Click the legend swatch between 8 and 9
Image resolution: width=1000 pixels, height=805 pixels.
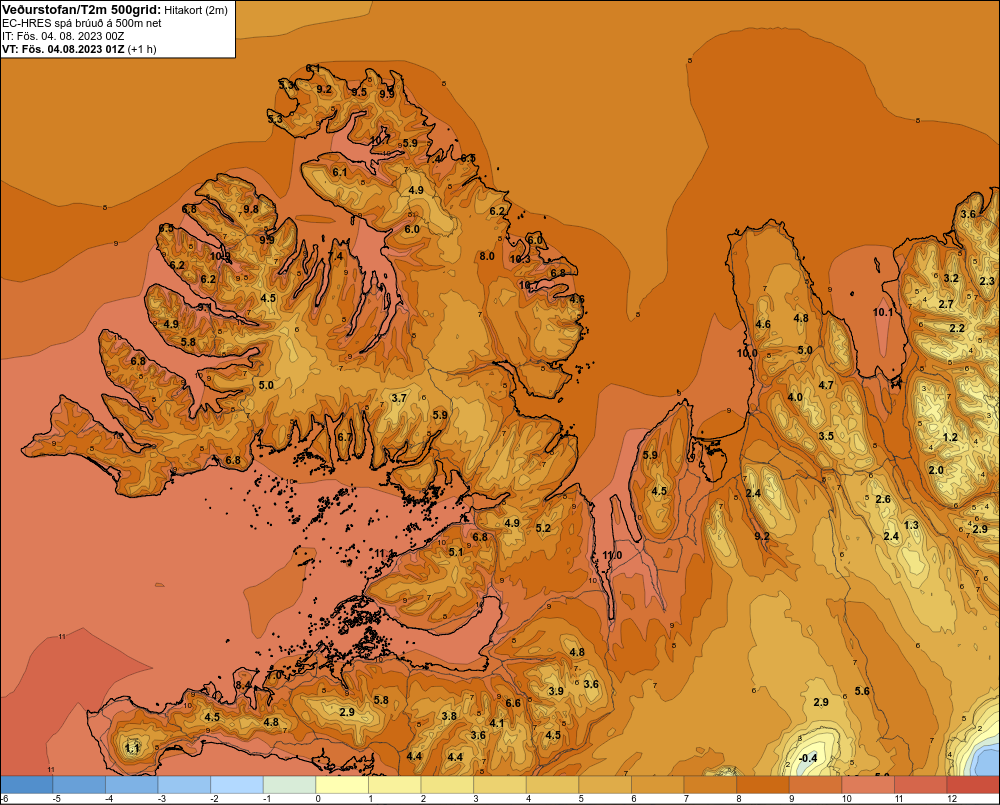click(x=763, y=785)
